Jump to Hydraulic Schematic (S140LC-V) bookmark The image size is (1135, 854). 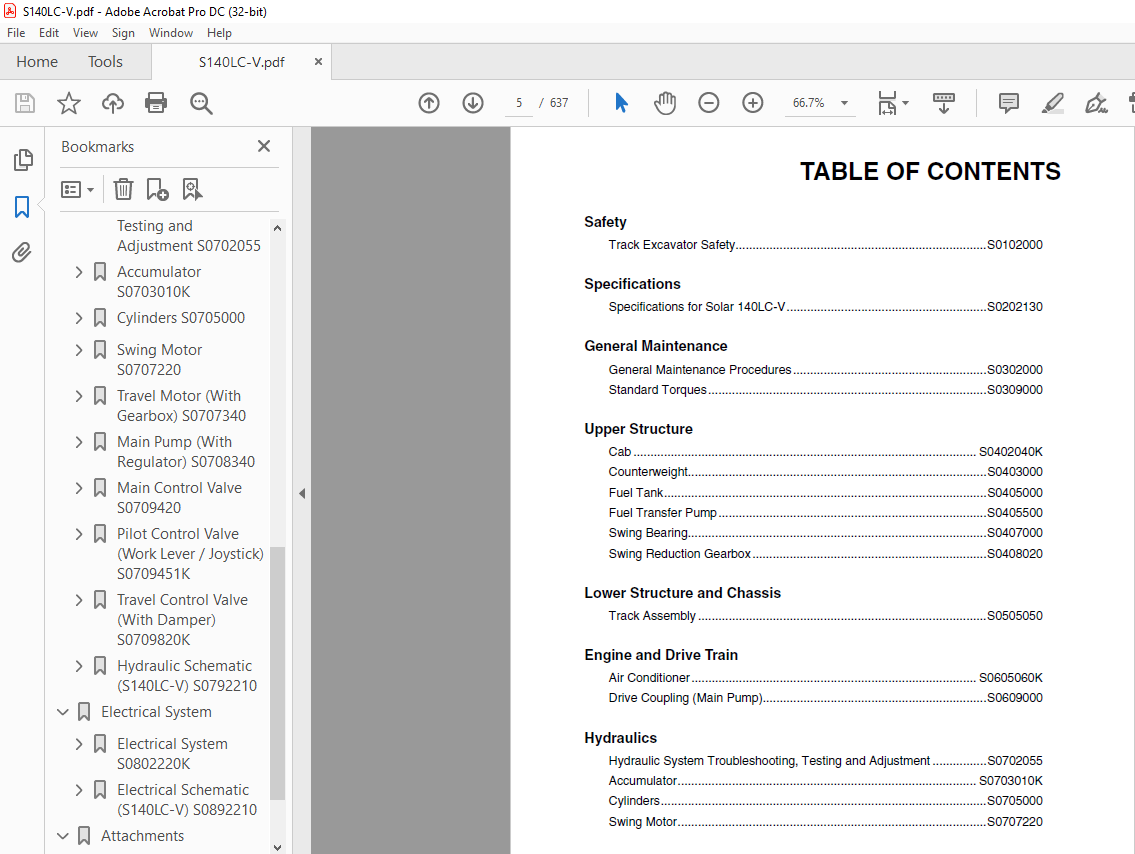[187, 676]
